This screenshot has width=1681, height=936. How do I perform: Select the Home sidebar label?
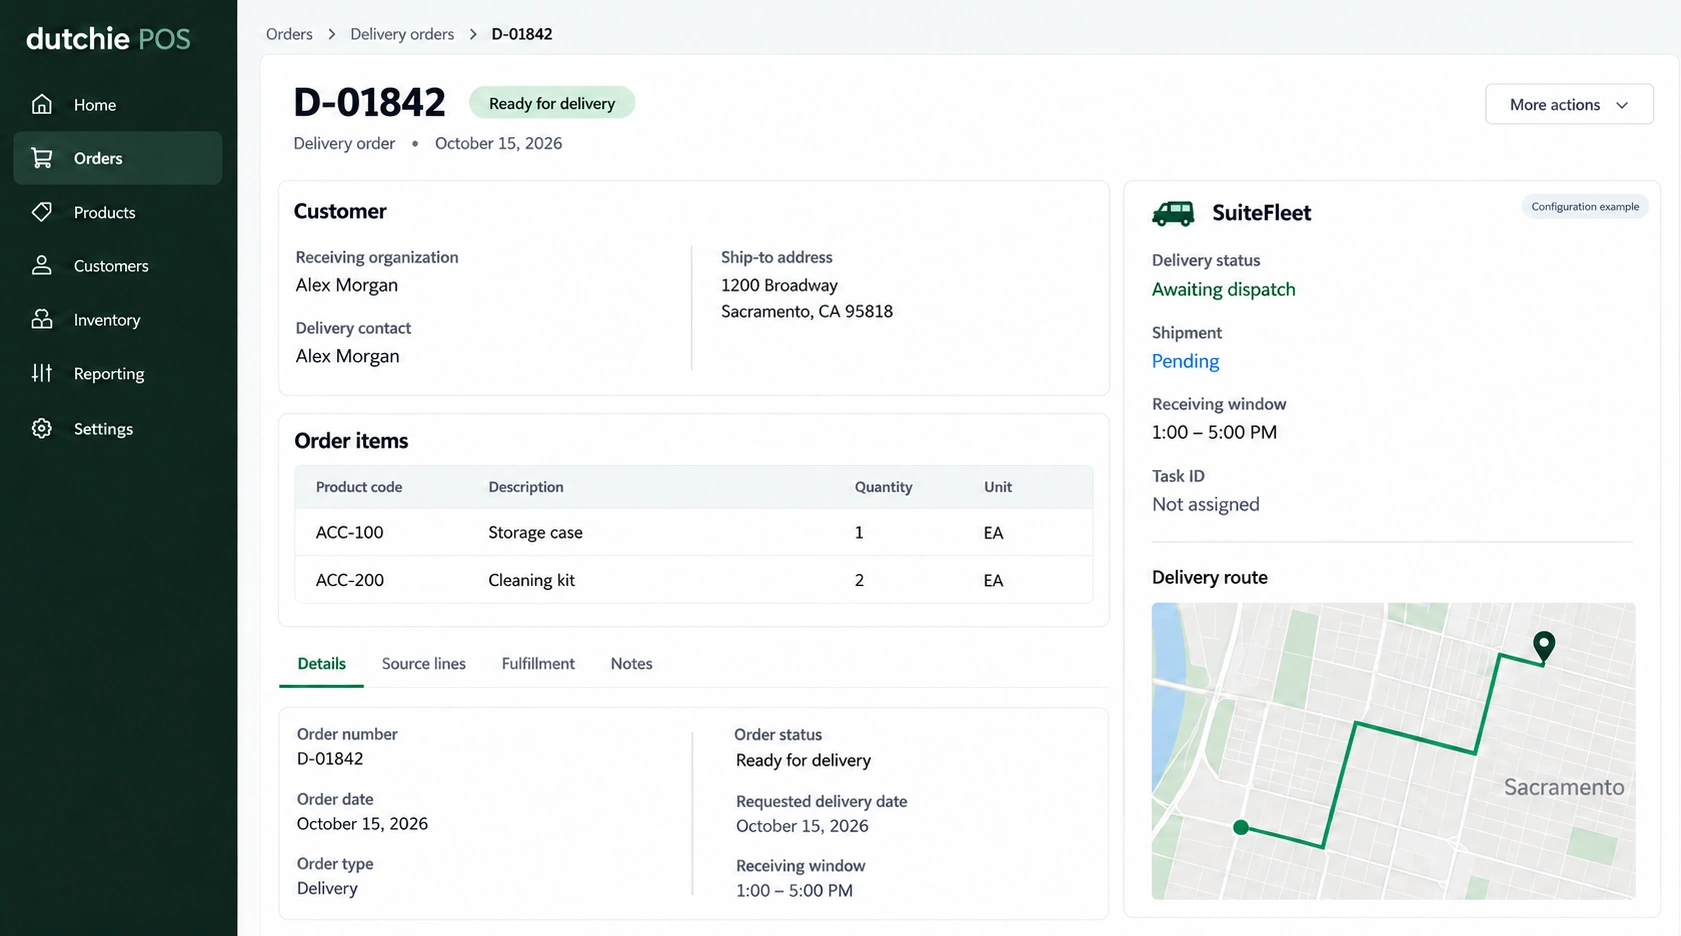[x=95, y=105]
